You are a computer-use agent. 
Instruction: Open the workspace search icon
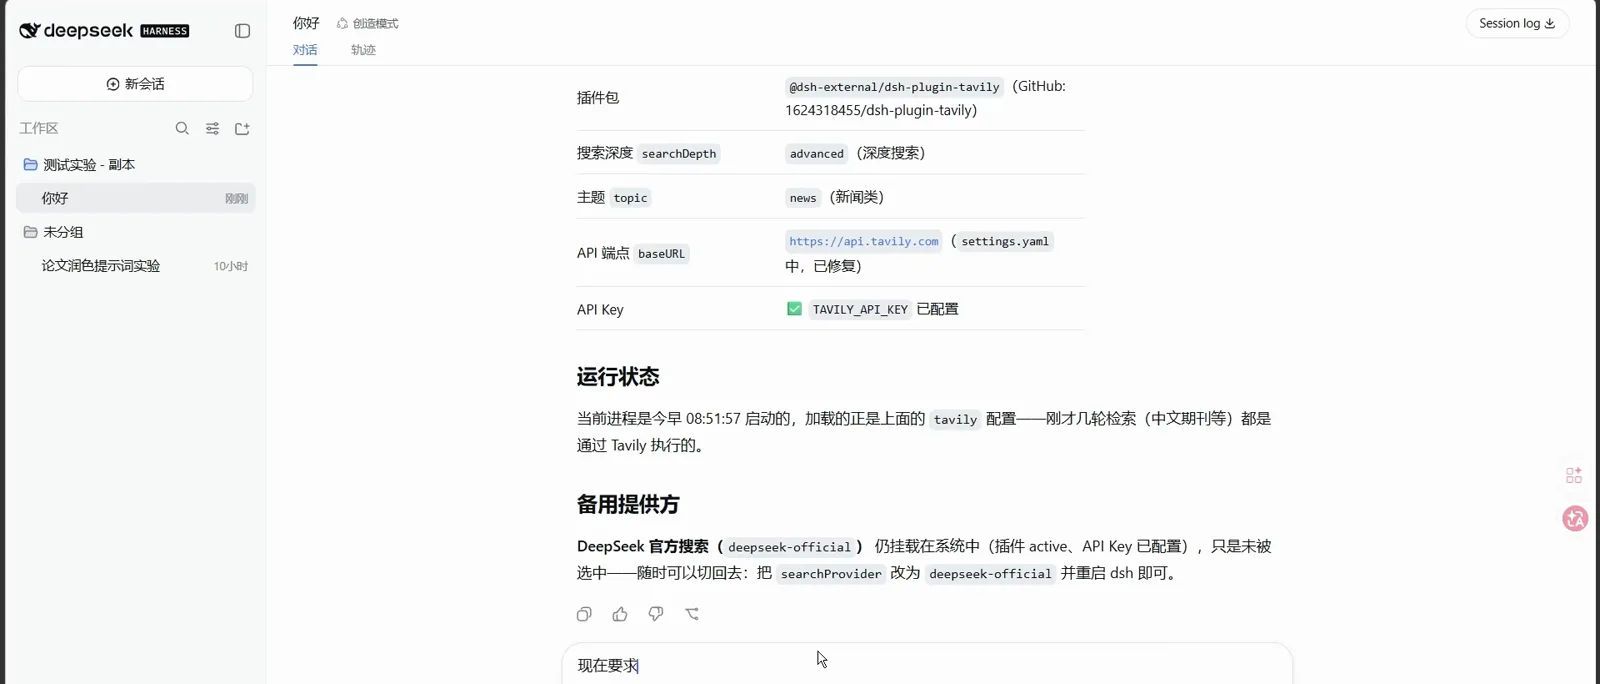pos(182,128)
